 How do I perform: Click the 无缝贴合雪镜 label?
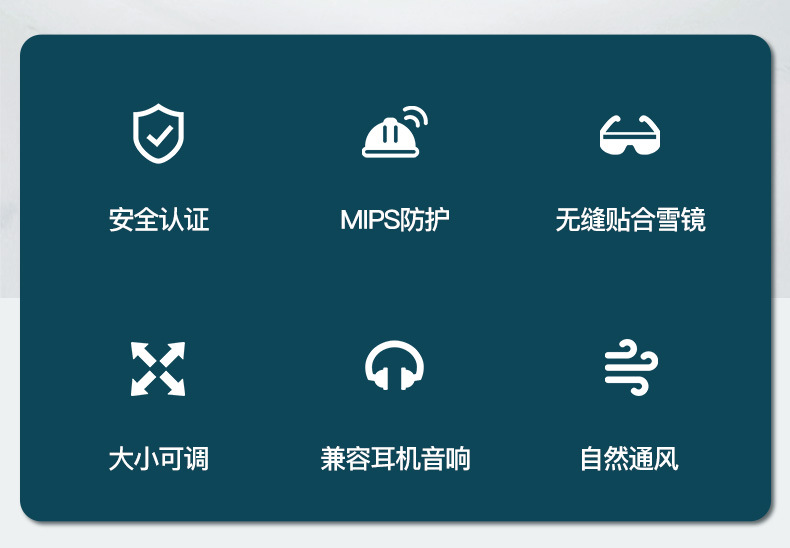(630, 220)
